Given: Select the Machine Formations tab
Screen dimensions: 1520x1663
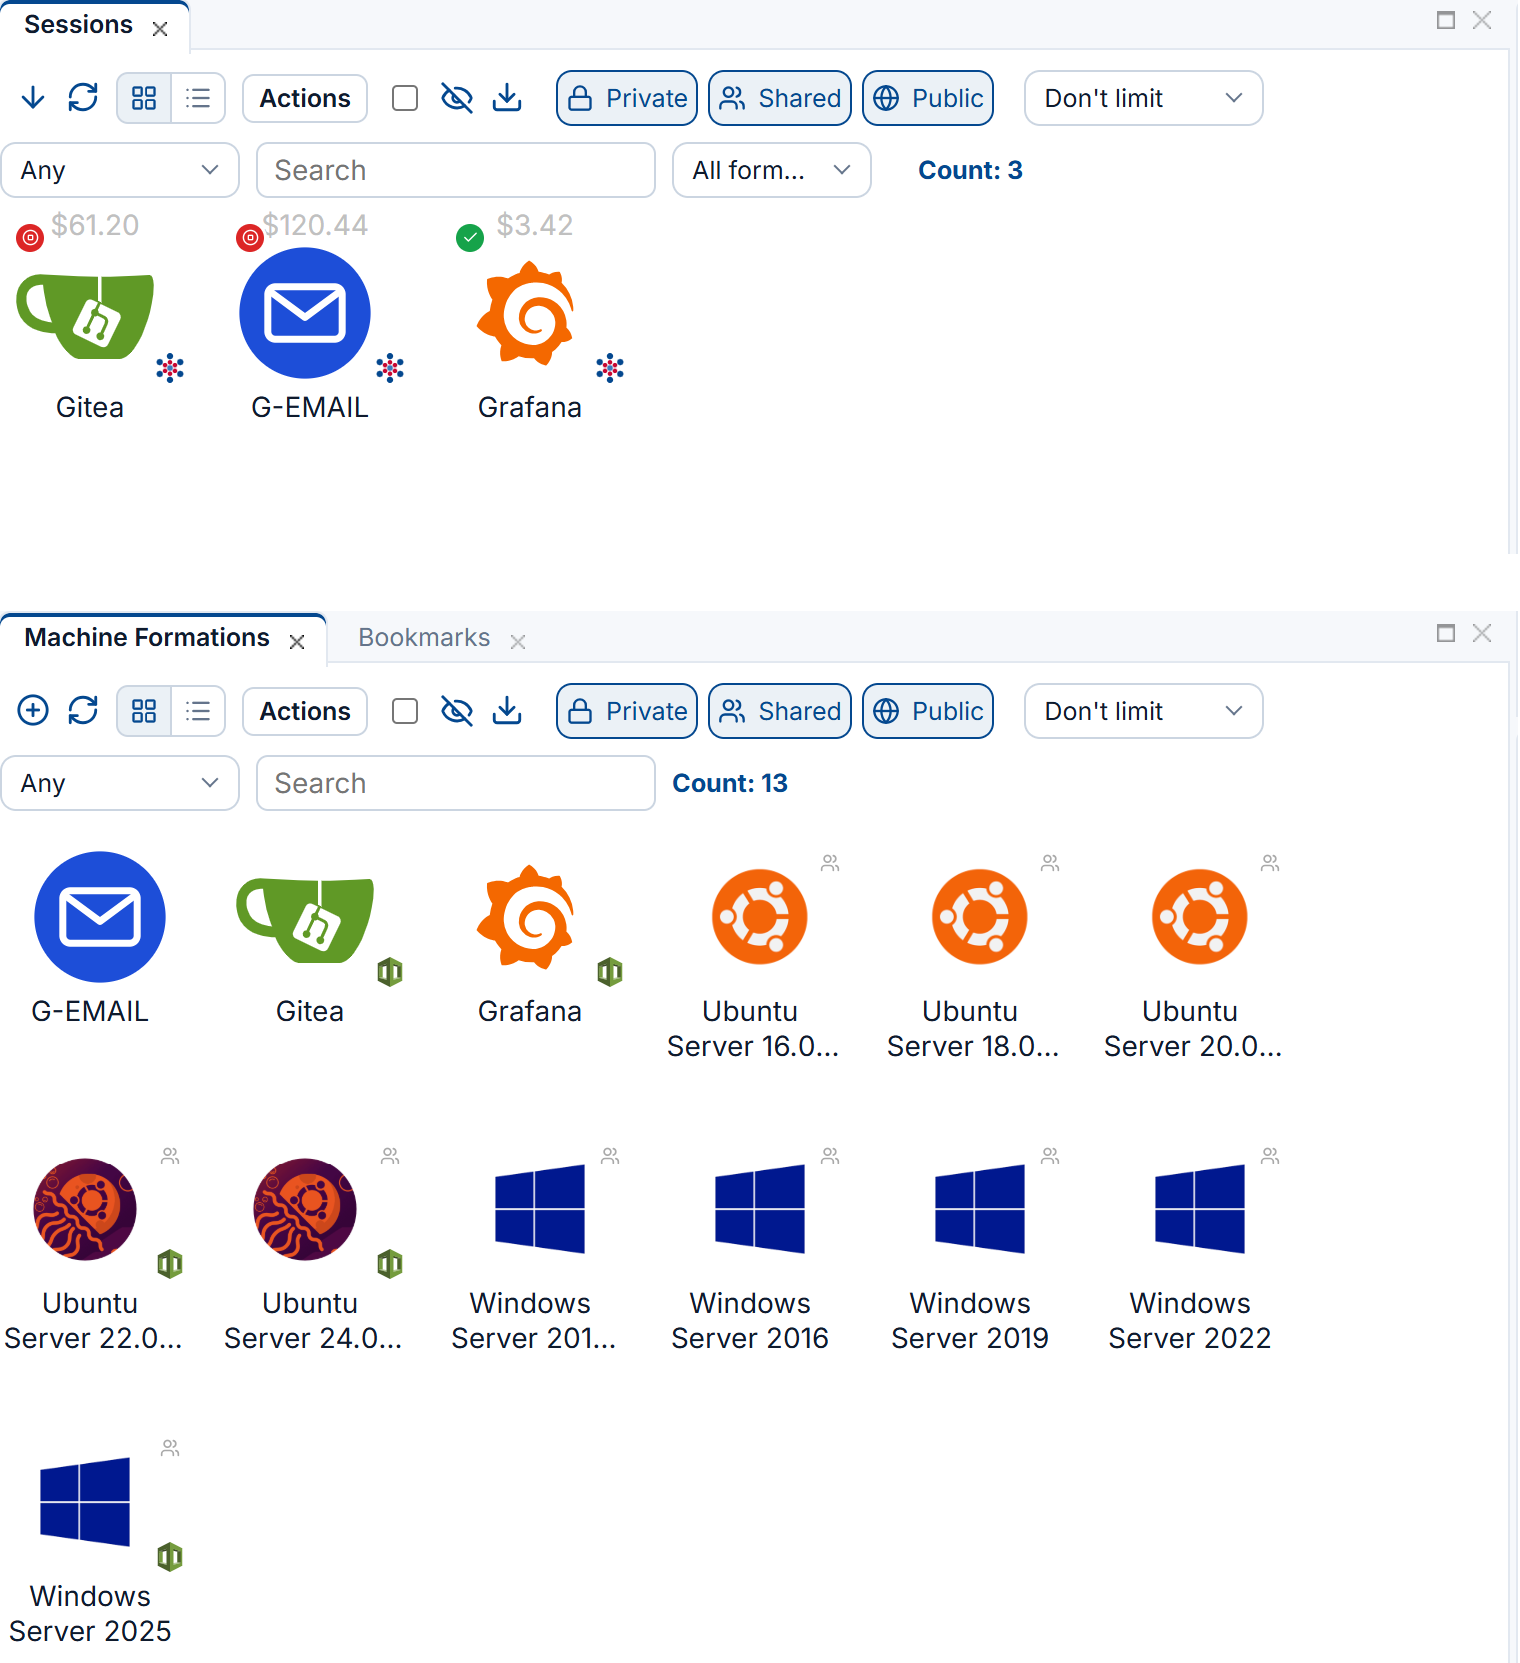Looking at the screenshot, I should click(x=147, y=637).
